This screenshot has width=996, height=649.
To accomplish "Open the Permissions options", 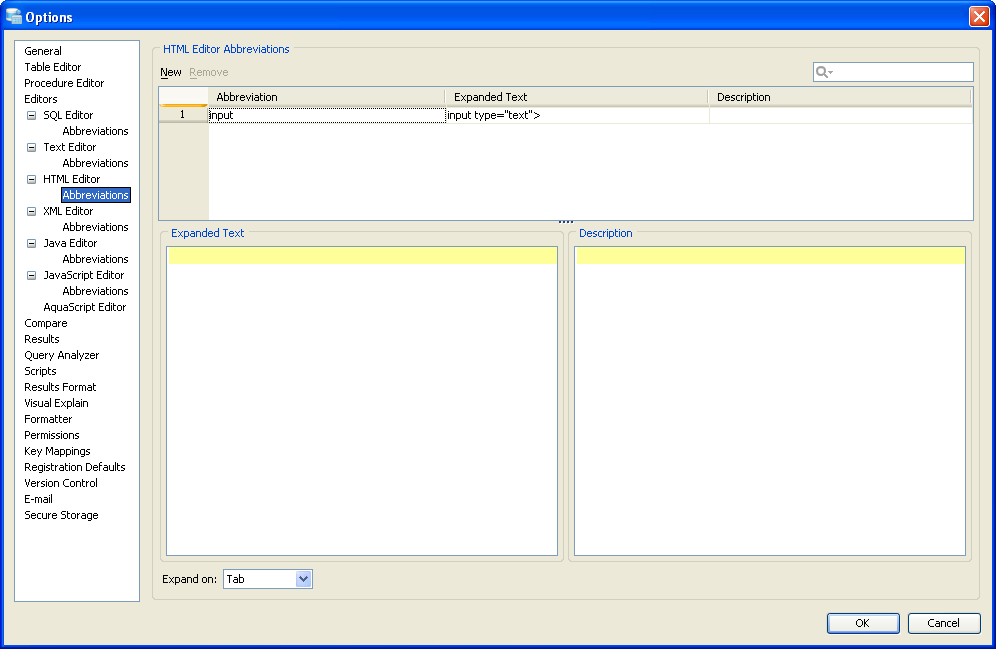I will click(x=51, y=435).
